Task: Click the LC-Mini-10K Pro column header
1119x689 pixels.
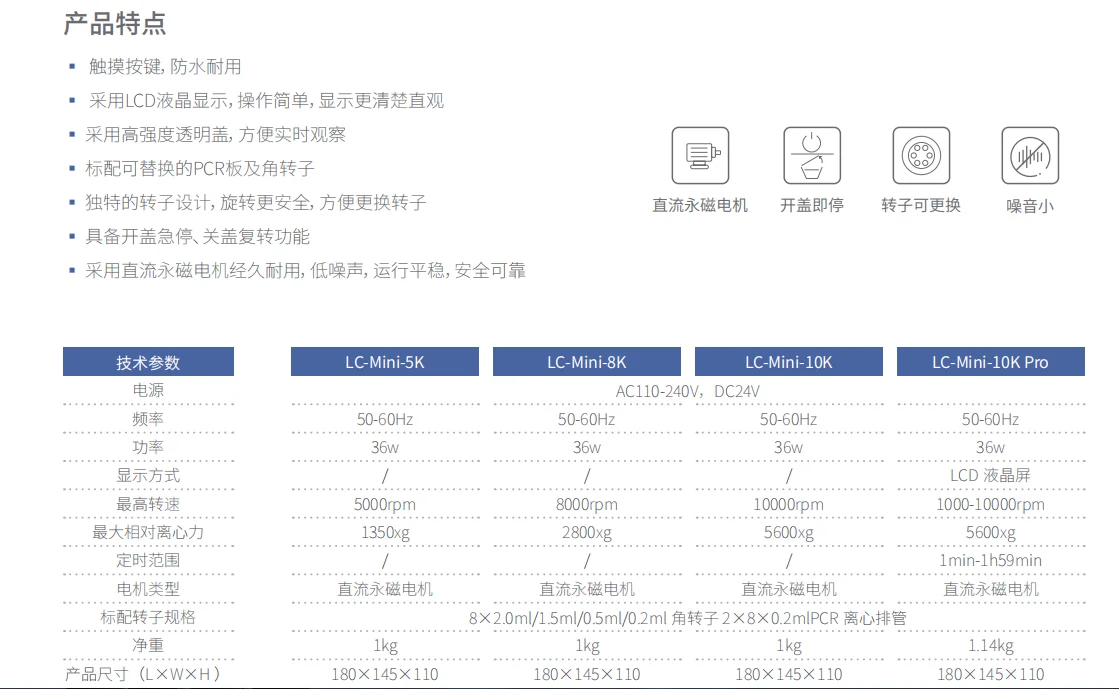Action: [991, 362]
